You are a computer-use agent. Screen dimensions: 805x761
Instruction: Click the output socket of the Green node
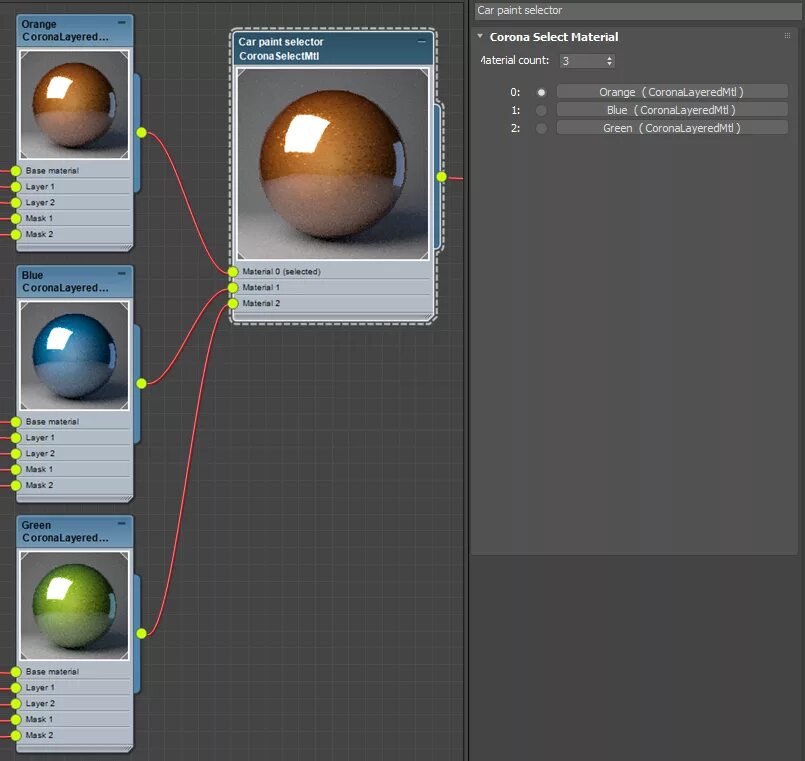coord(141,633)
